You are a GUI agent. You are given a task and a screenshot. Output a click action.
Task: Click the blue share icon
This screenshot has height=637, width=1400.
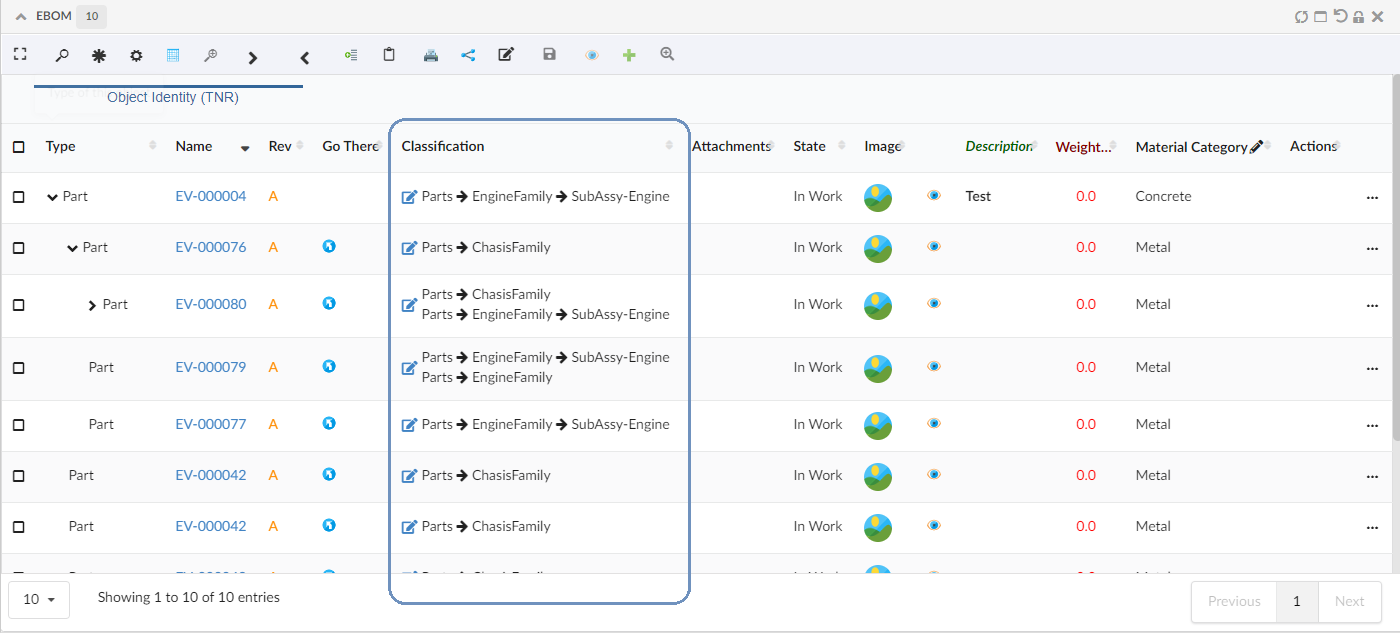[x=468, y=56]
